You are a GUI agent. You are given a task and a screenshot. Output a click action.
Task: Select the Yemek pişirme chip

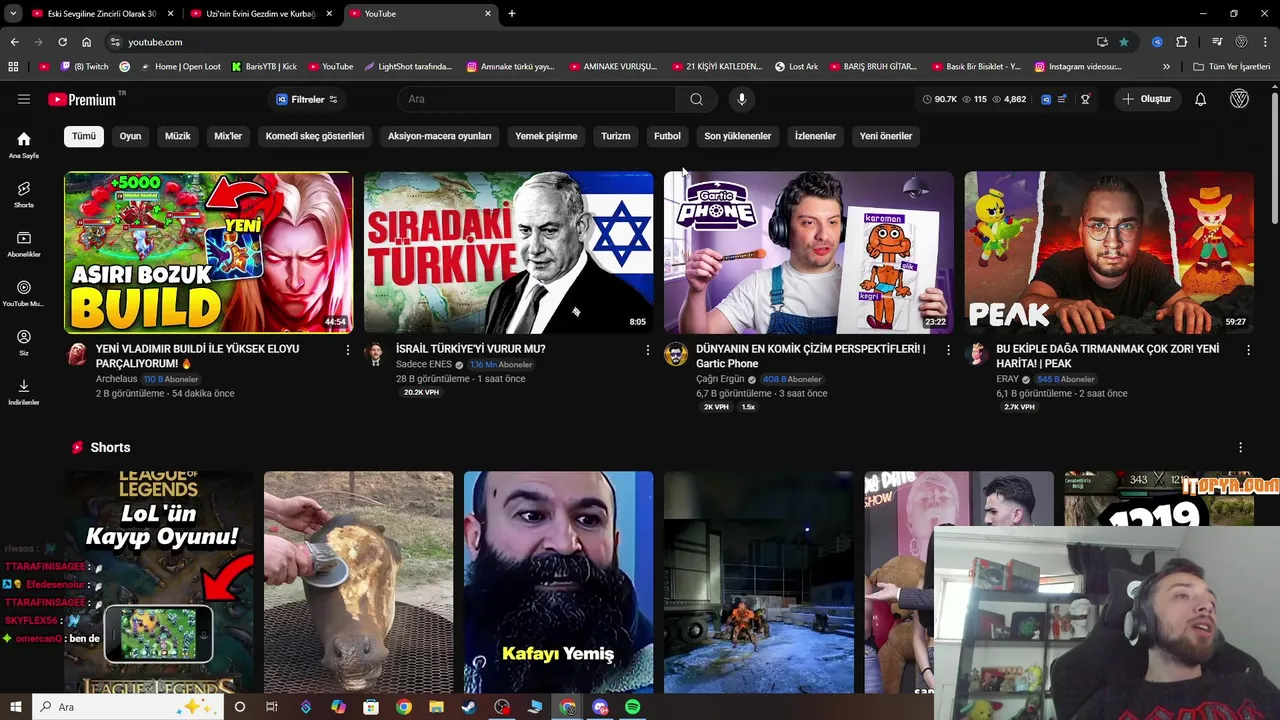coord(546,136)
